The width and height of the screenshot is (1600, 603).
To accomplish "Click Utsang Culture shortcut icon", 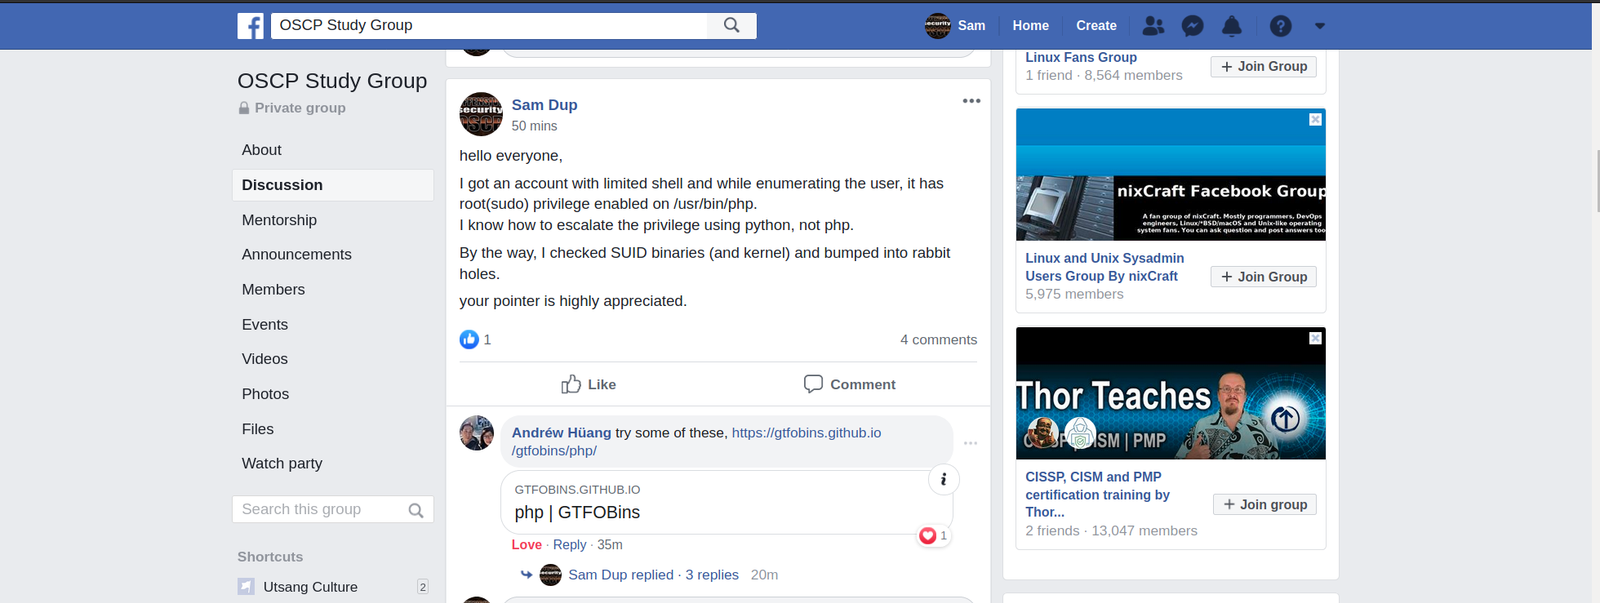I will pyautogui.click(x=246, y=587).
